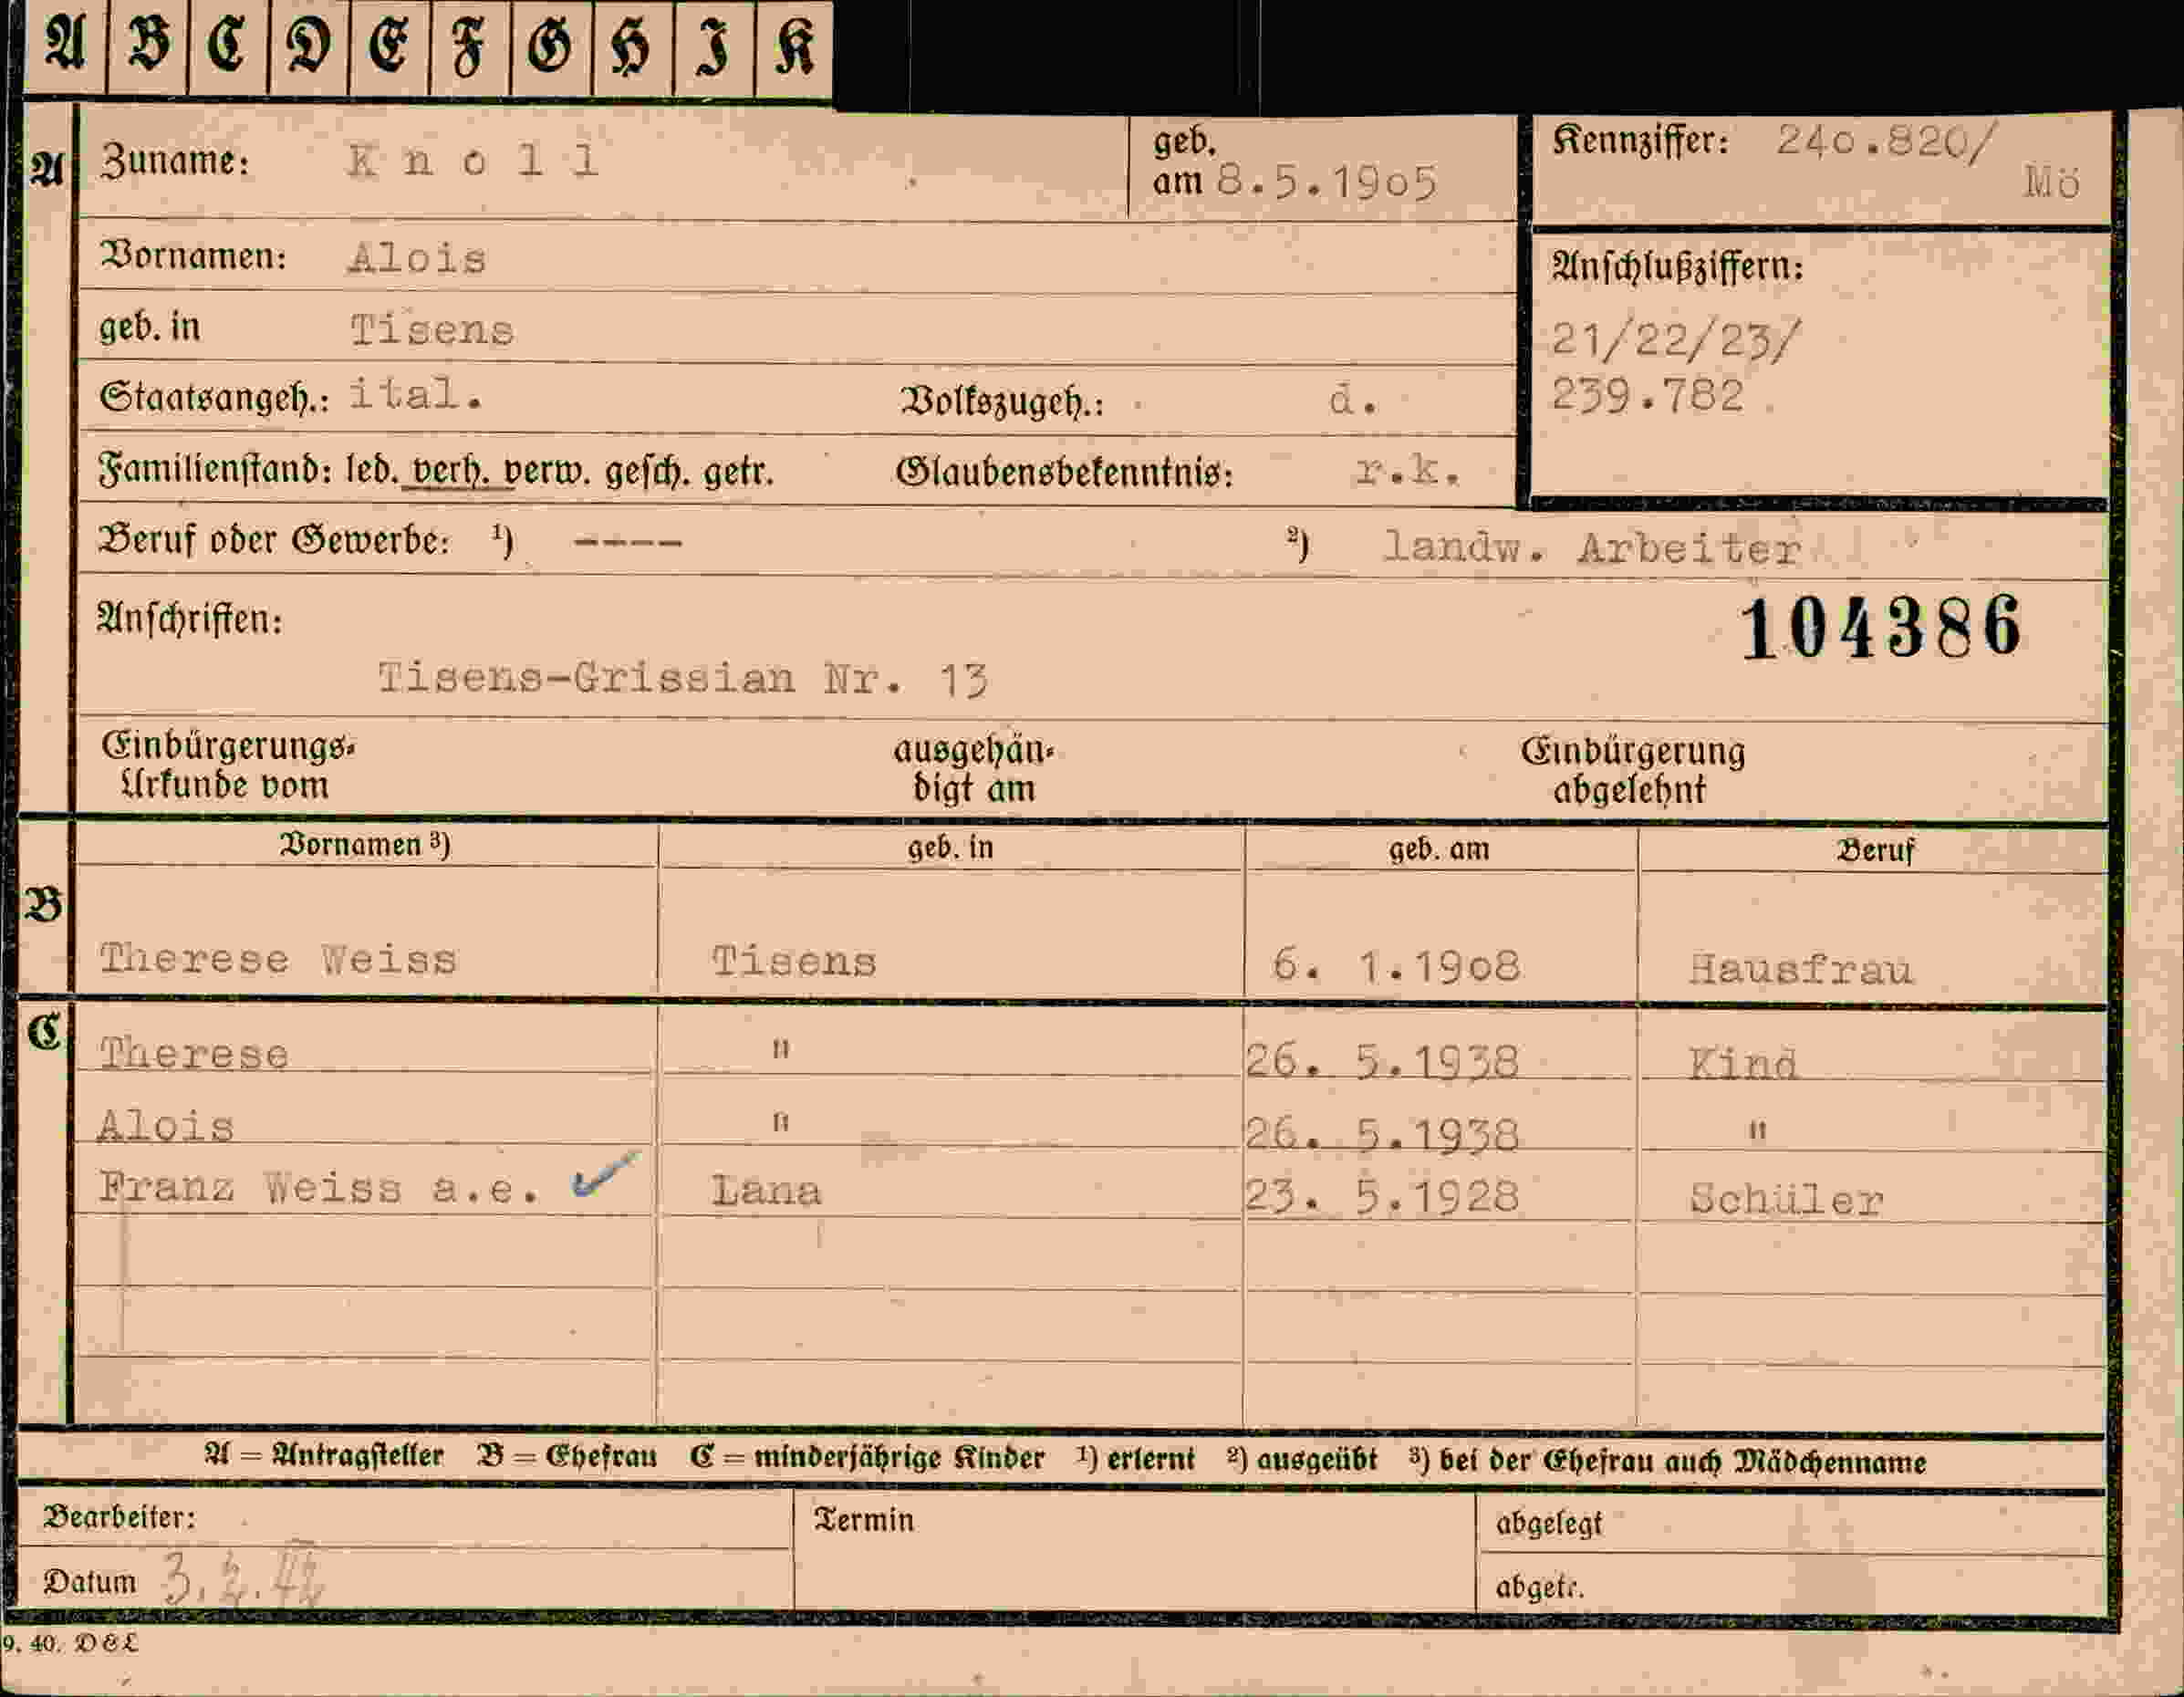Click the legend entry "C = minderjährige Kinder"
Viewport: 2184px width, 1697px height.
[x=867, y=1458]
